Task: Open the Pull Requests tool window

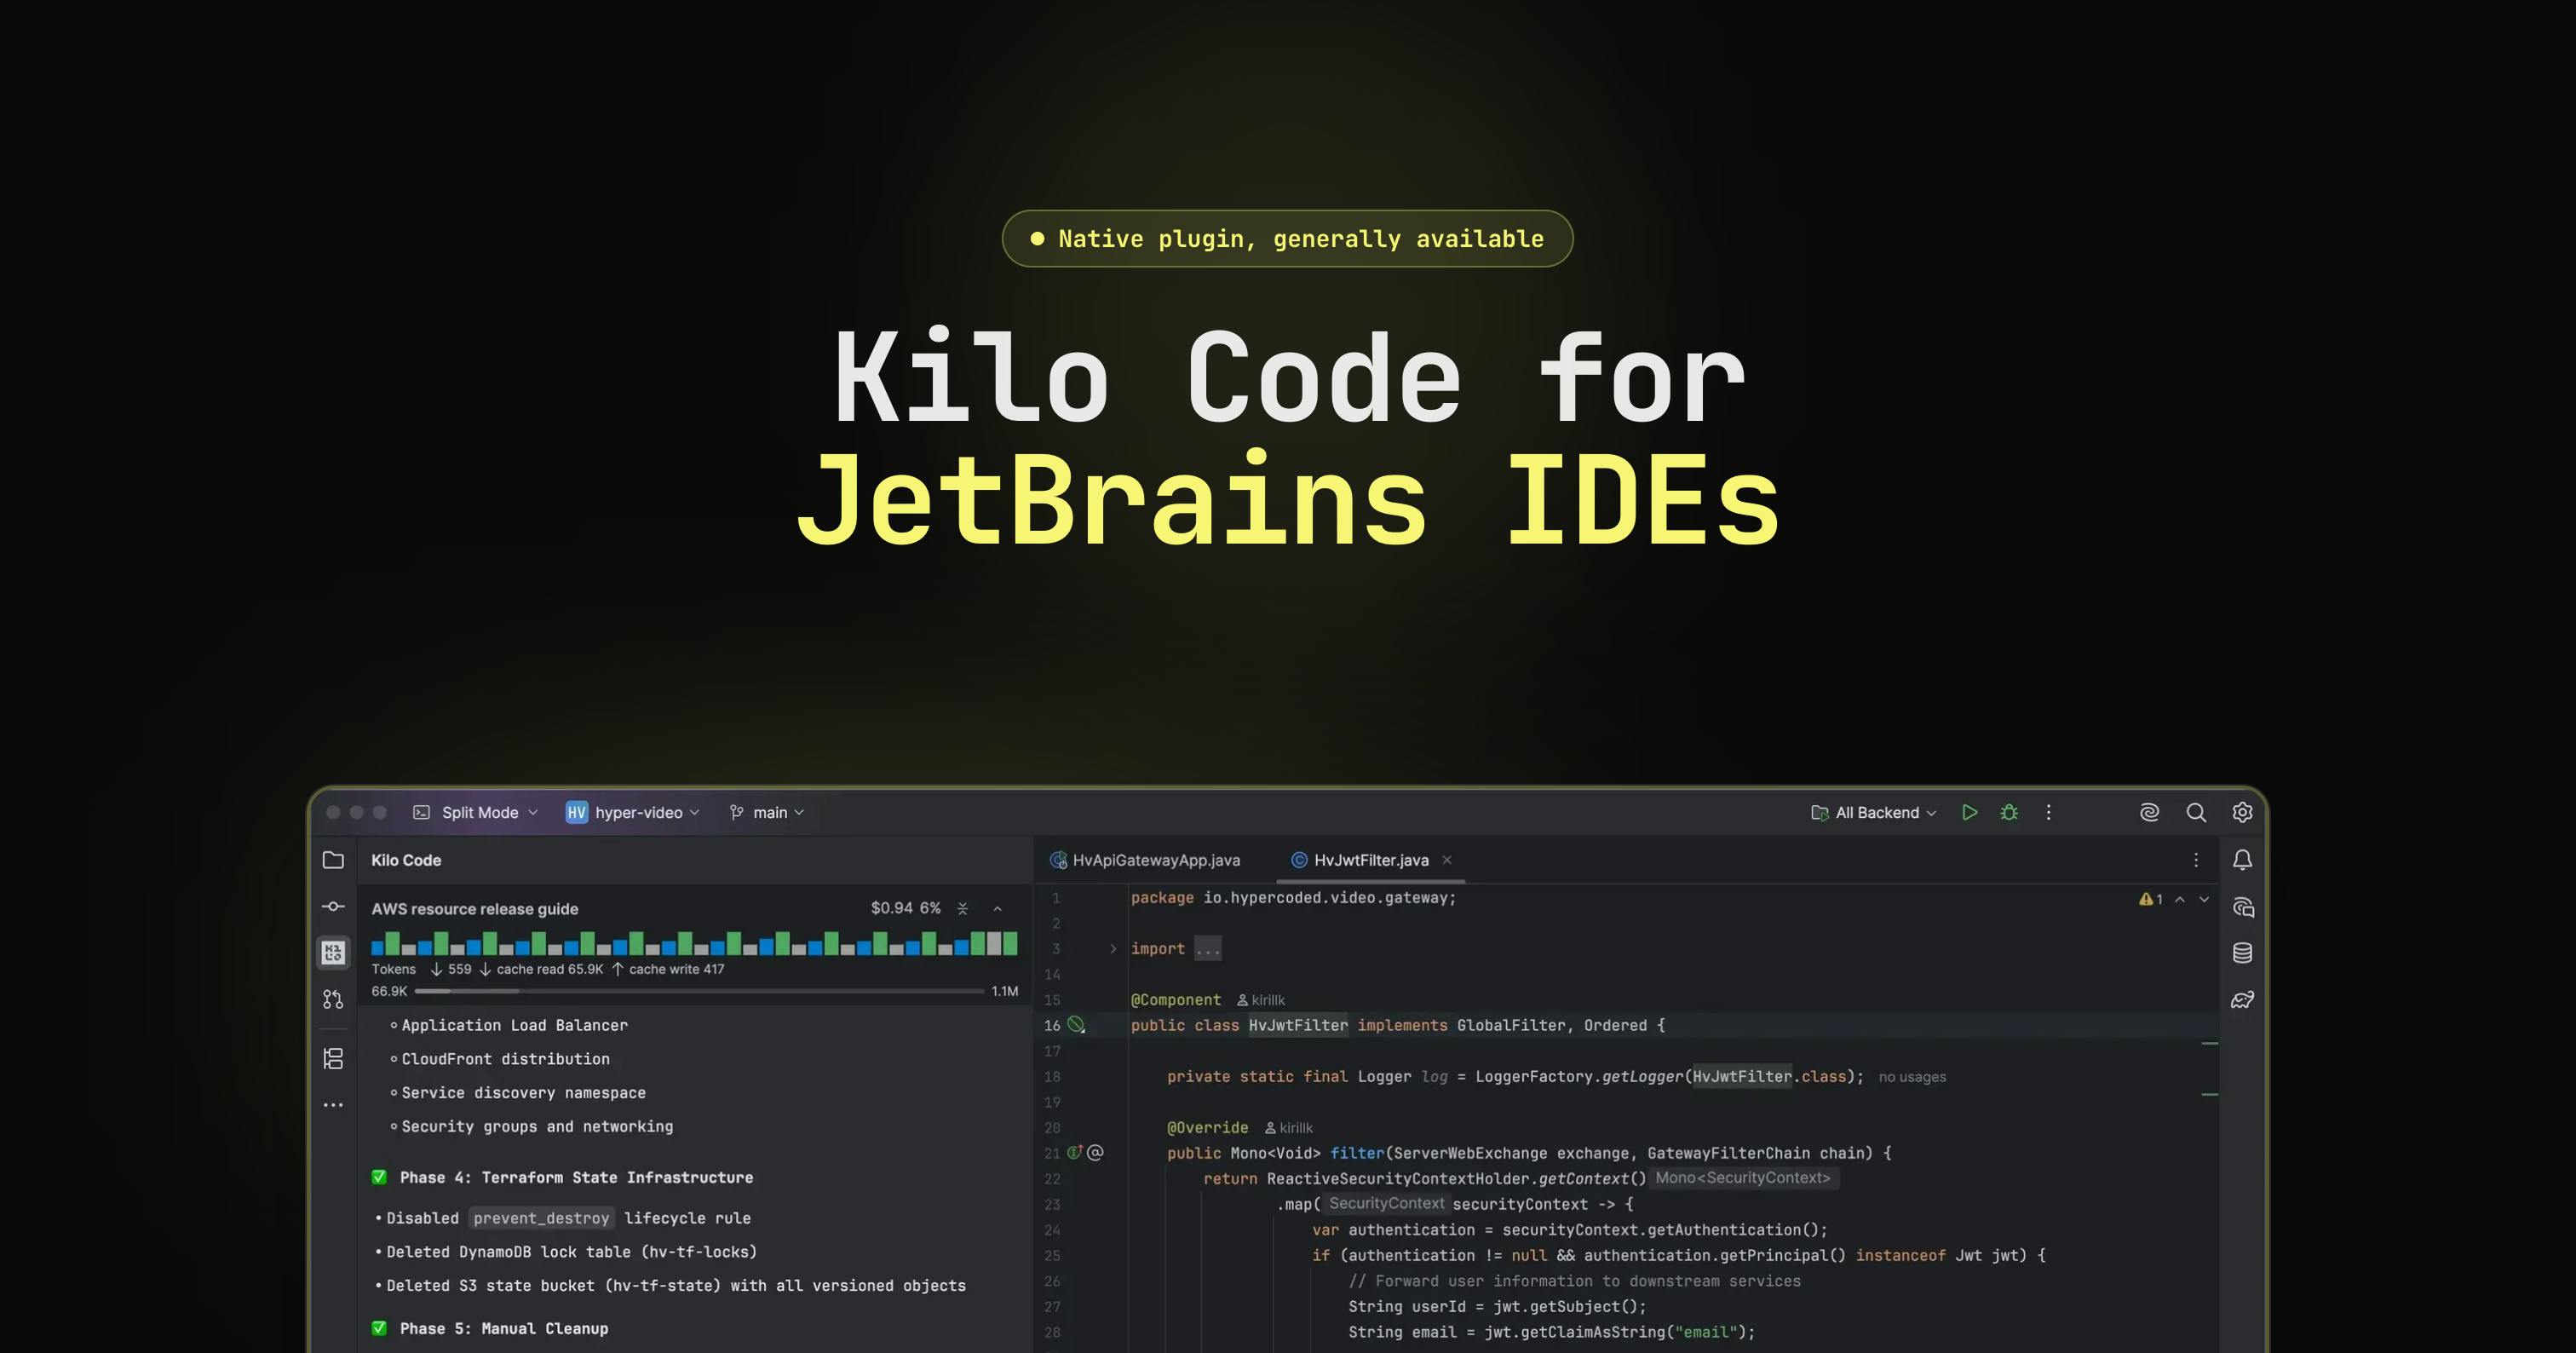Action: tap(333, 999)
